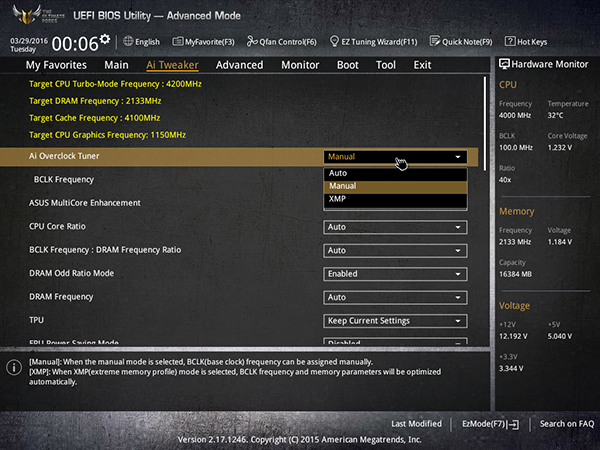This screenshot has width=600, height=450.
Task: Open Quick Note(F9) notepad icon
Action: 435,41
